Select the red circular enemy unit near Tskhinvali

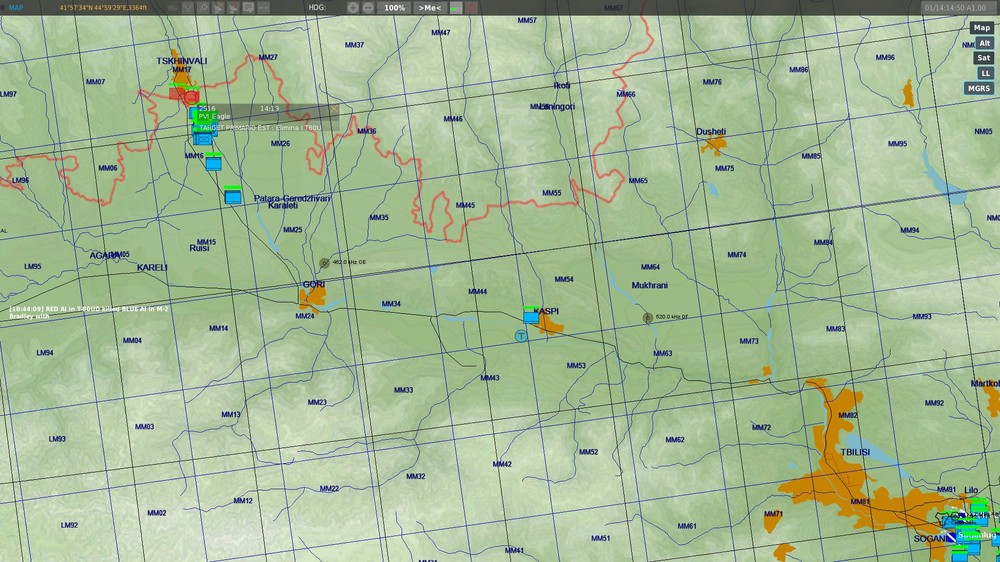click(191, 97)
